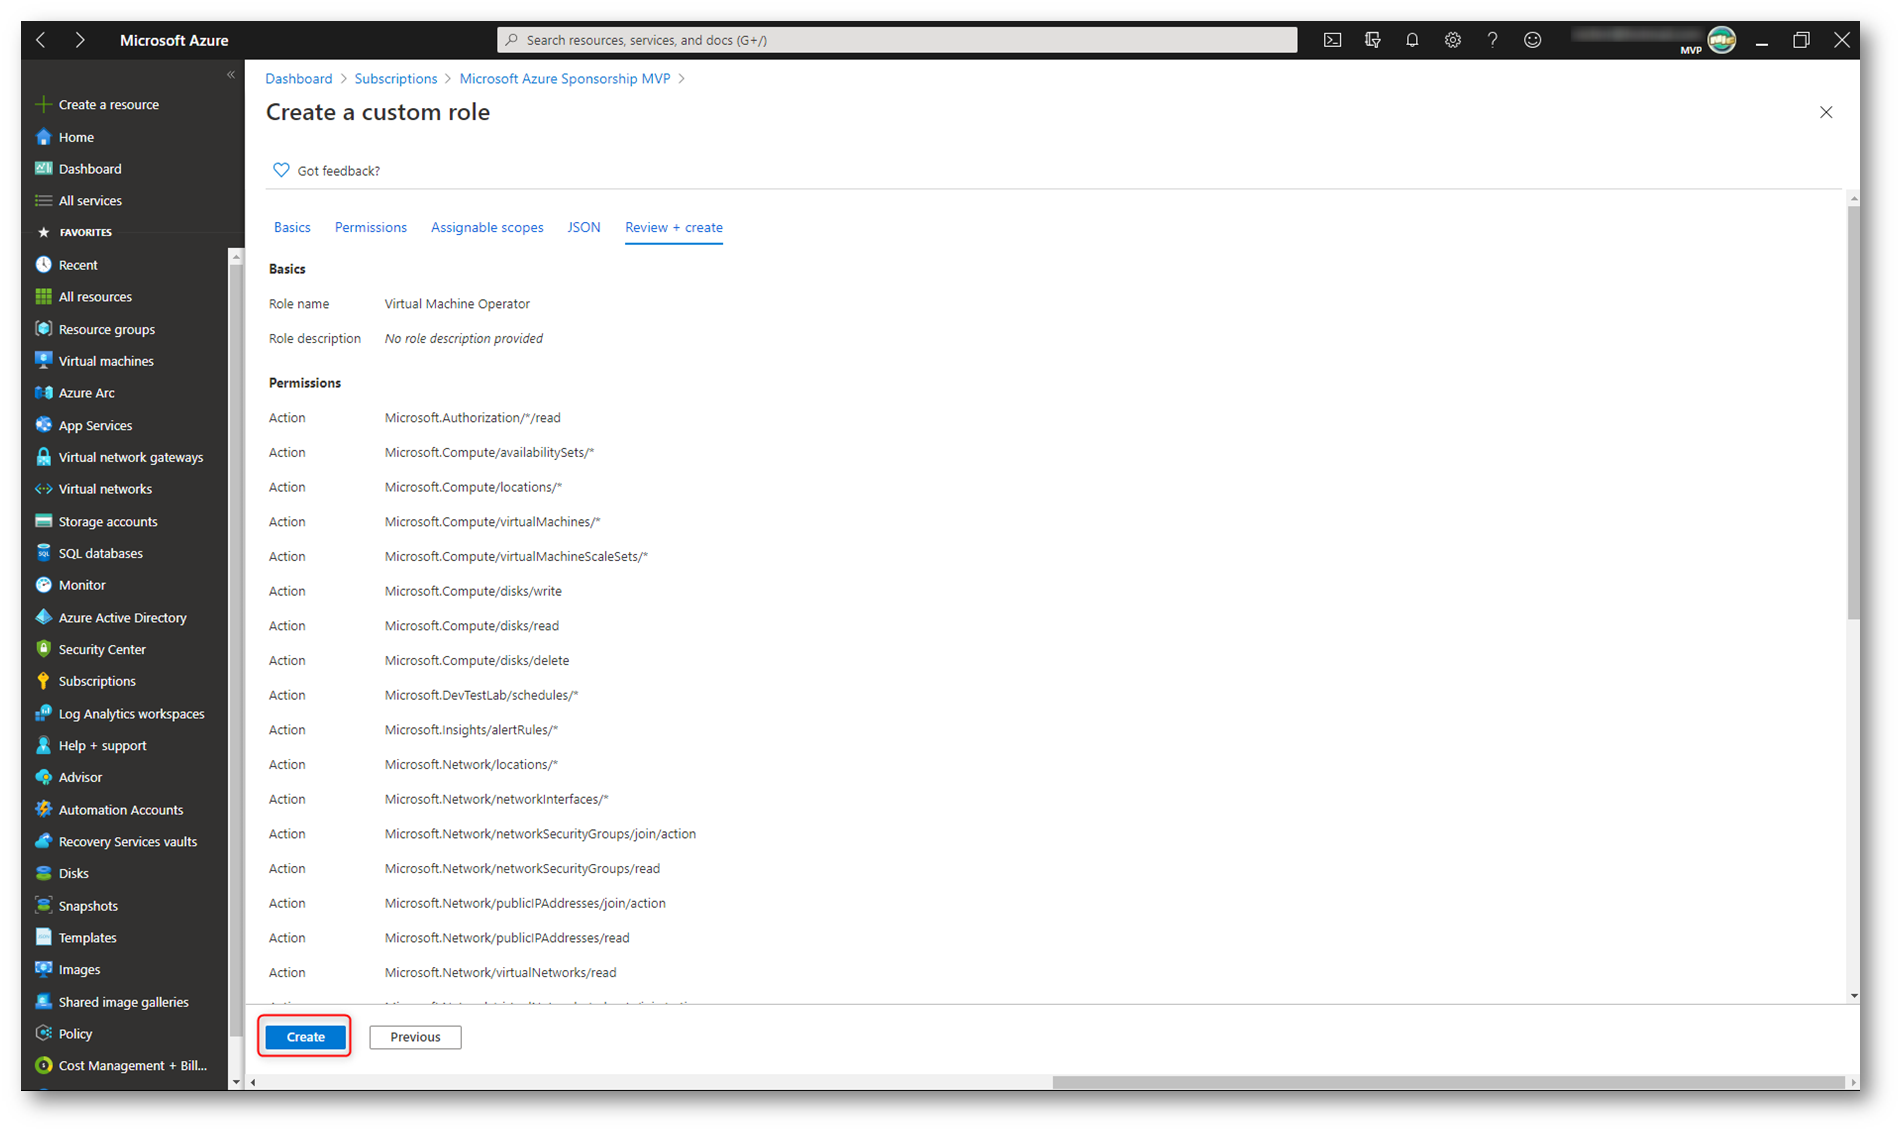Open the Dashboard breadcrumb link
This screenshot has height=1133, width=1902.
tap(299, 78)
